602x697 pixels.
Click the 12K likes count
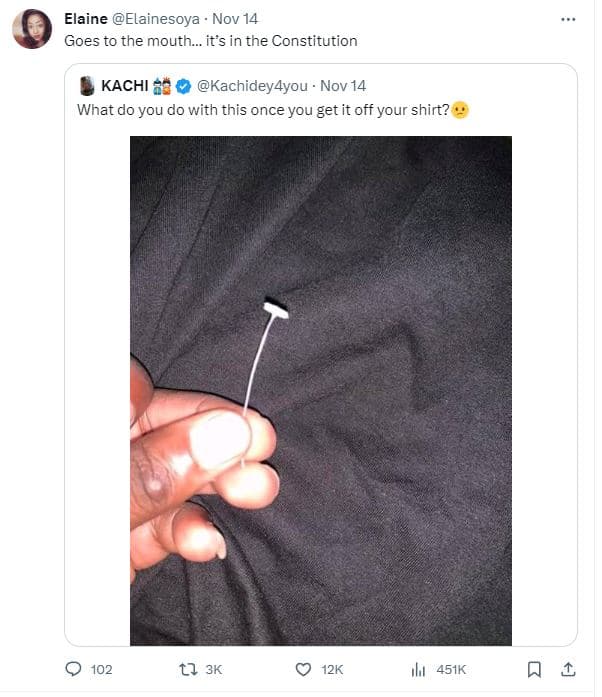[x=332, y=669]
